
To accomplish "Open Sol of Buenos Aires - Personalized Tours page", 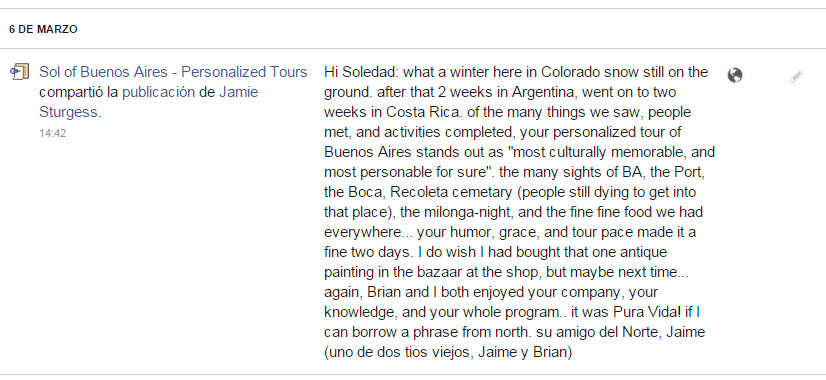I will click(x=173, y=72).
